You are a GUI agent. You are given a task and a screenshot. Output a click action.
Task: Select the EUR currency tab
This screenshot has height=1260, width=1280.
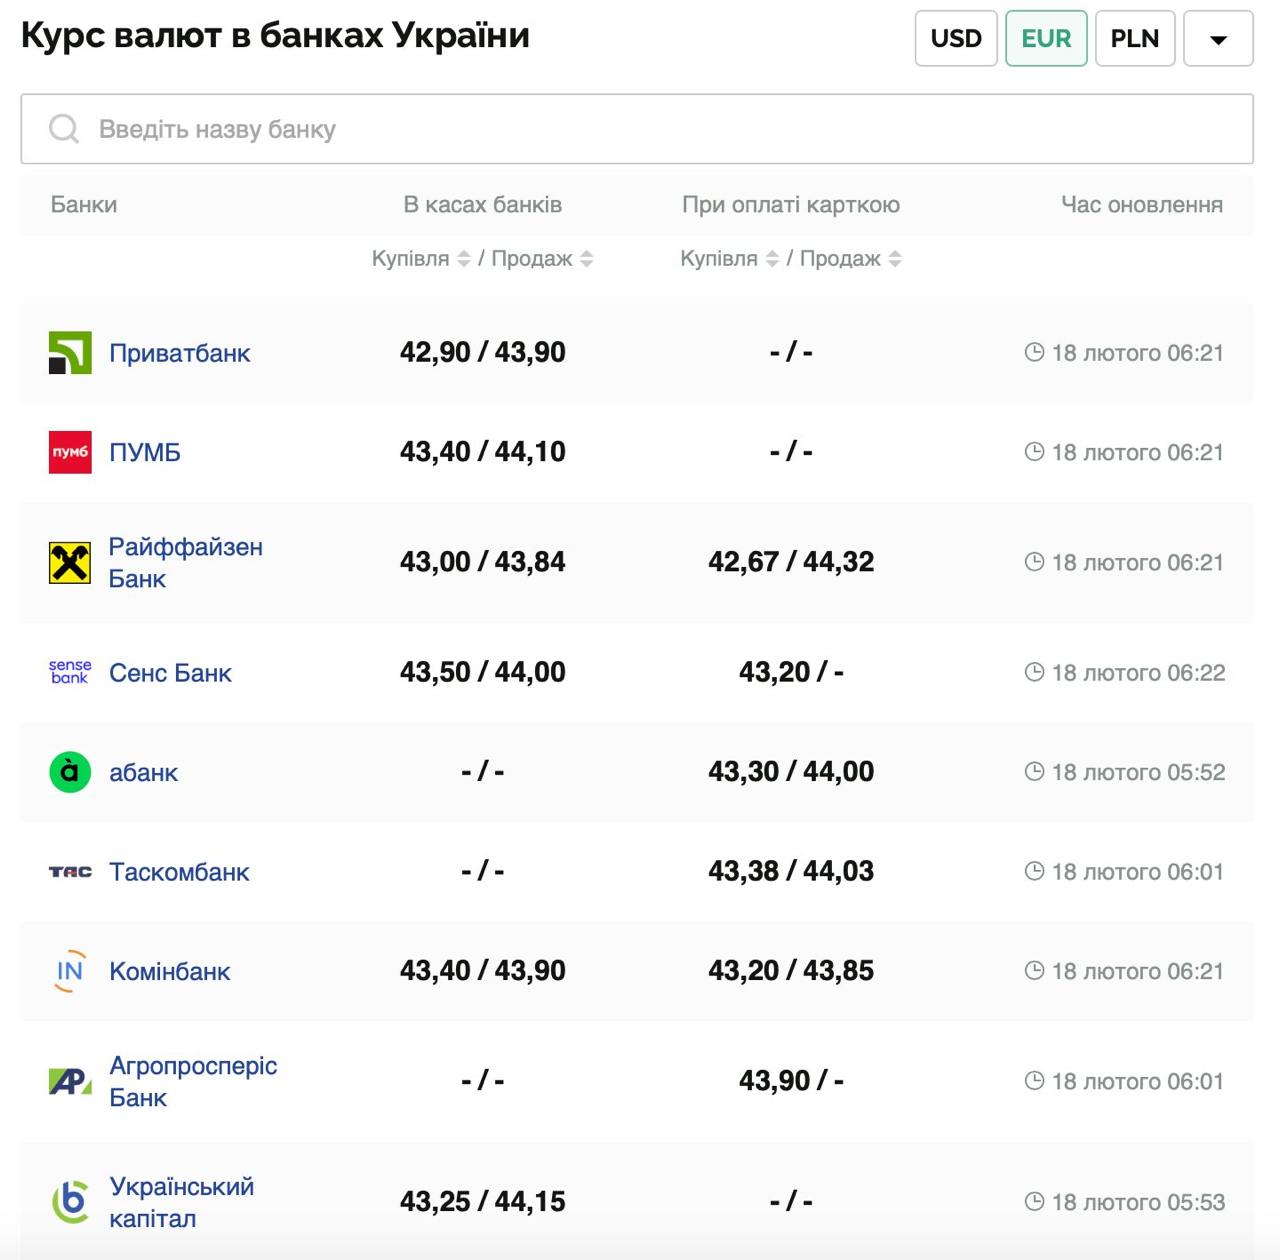click(1046, 39)
